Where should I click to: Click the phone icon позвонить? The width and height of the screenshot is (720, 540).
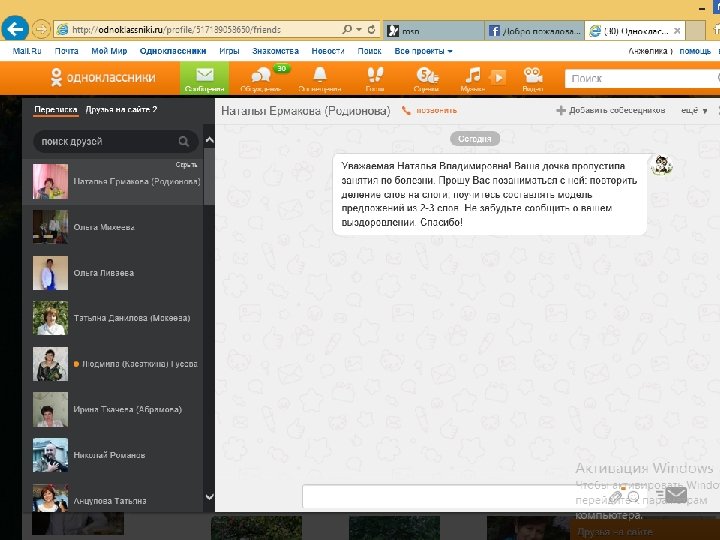pos(406,110)
